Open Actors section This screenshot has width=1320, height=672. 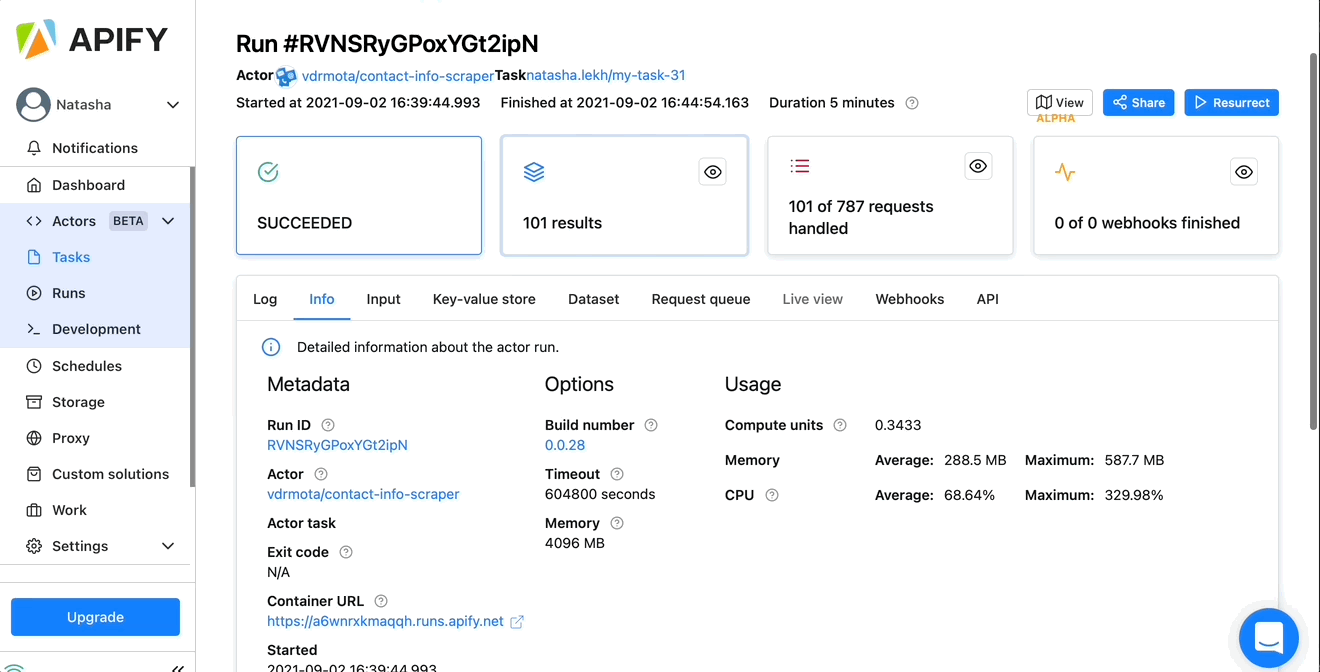(x=74, y=221)
